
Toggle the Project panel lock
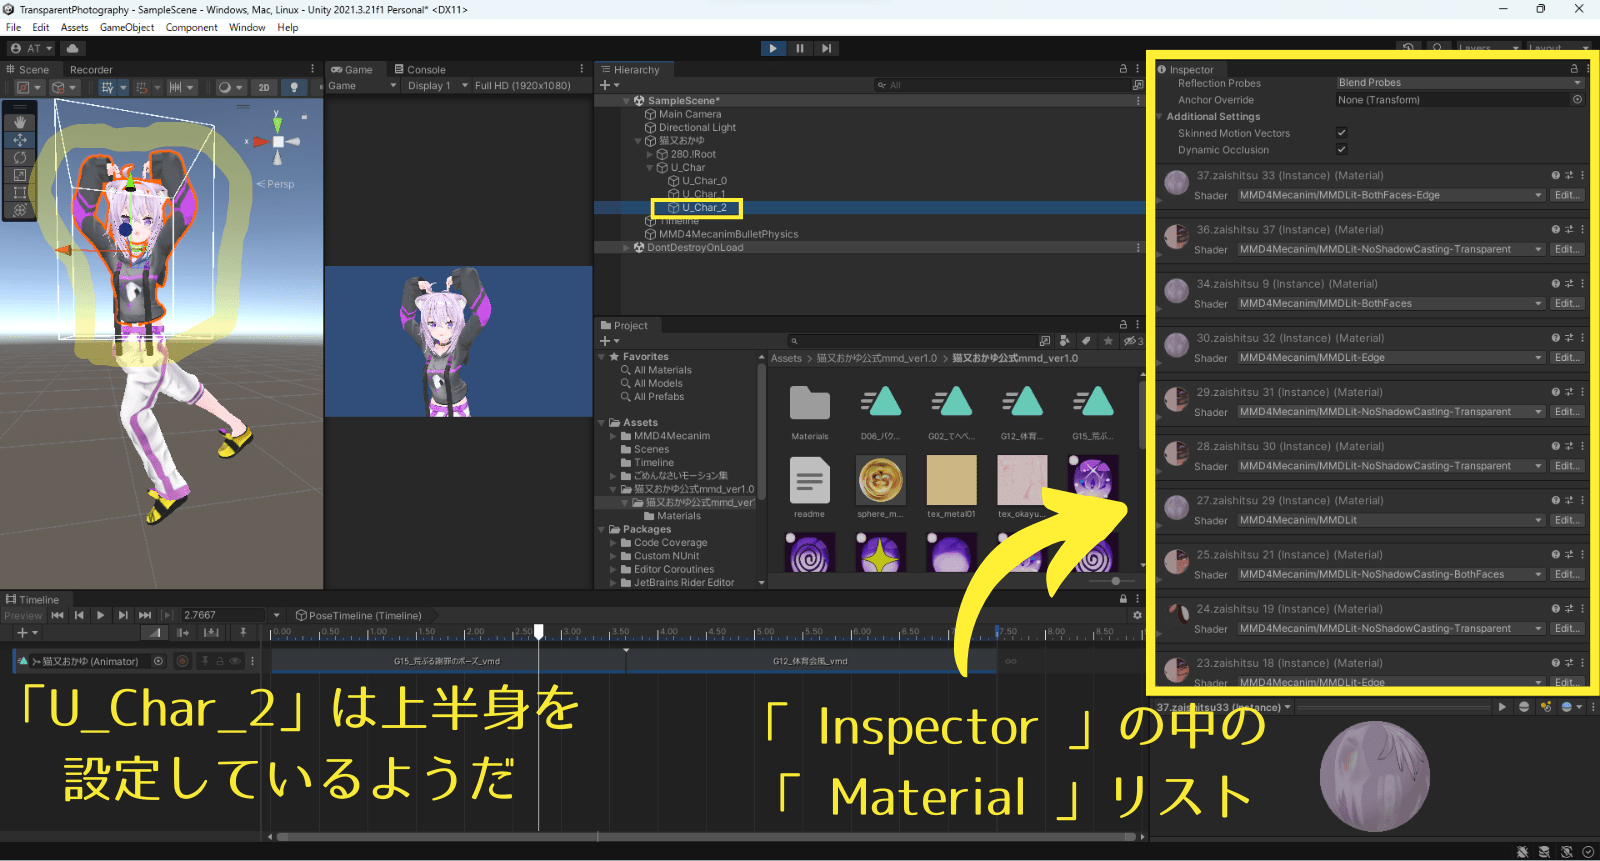[1123, 325]
